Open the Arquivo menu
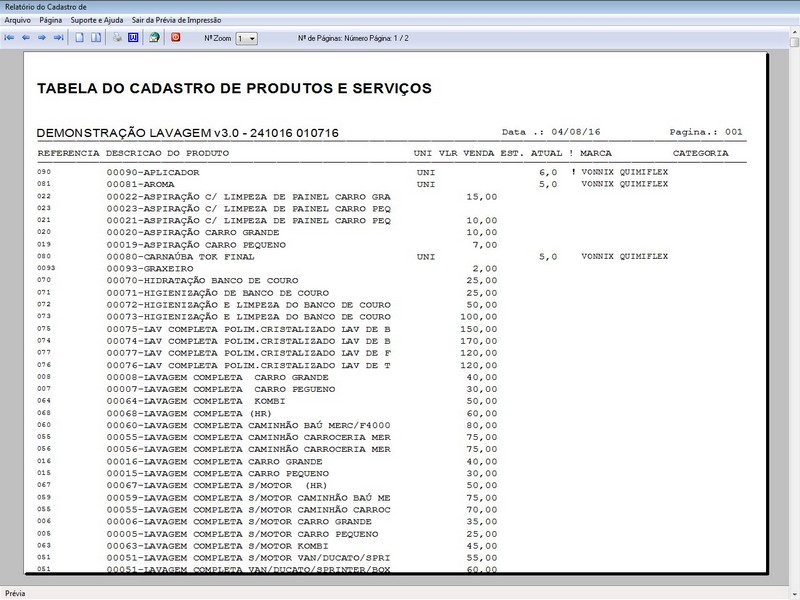The width and height of the screenshot is (800, 600). click(x=20, y=17)
